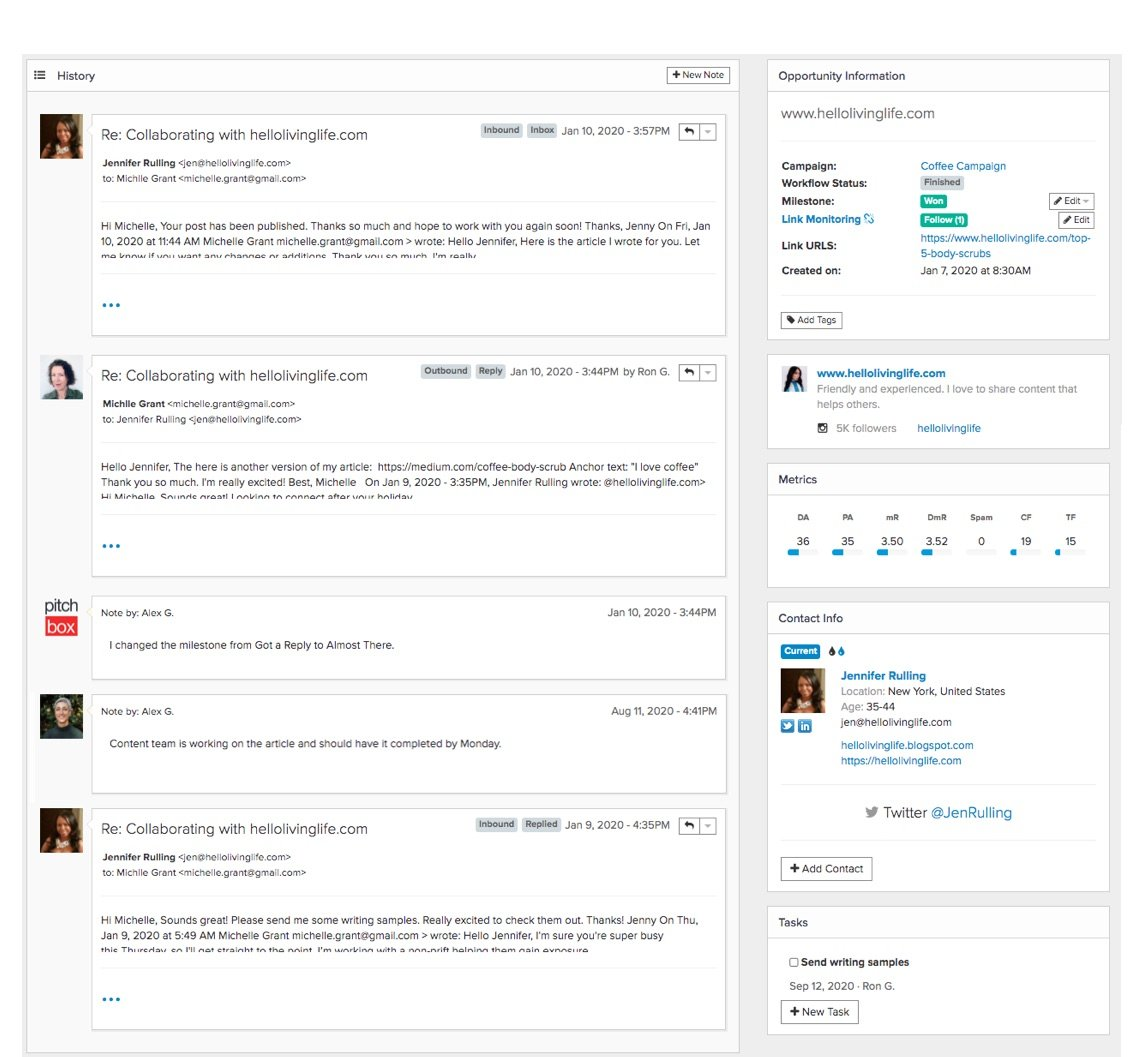Viewport: 1140px width, 1057px height.
Task: Click the reply arrow on the Jan 9 email
Action: coord(689,826)
